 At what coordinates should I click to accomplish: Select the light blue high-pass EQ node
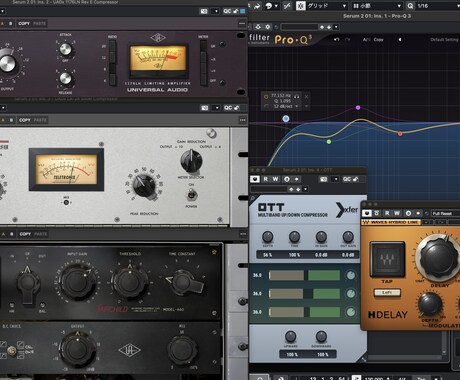click(x=286, y=118)
